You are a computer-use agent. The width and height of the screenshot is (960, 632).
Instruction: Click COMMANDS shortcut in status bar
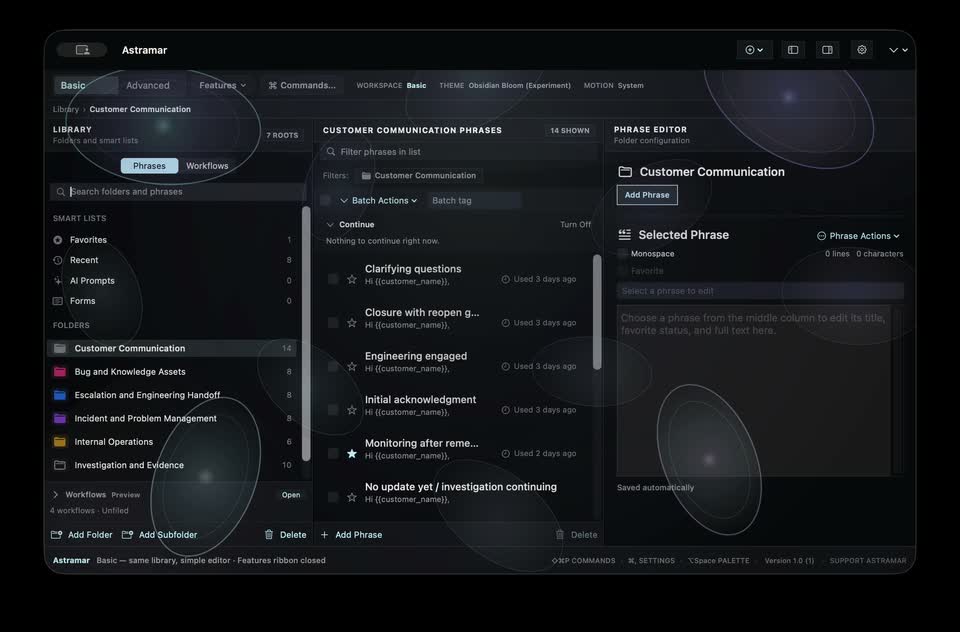[x=583, y=560]
